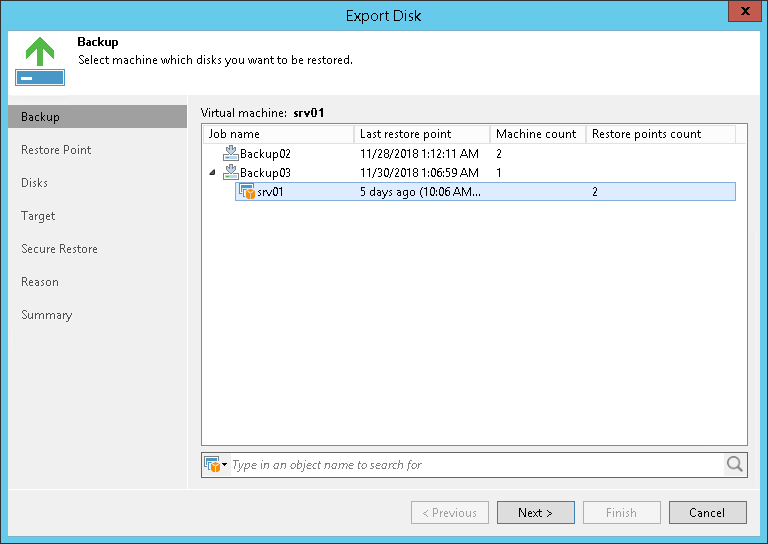Sort by Last restore point column

click(421, 134)
